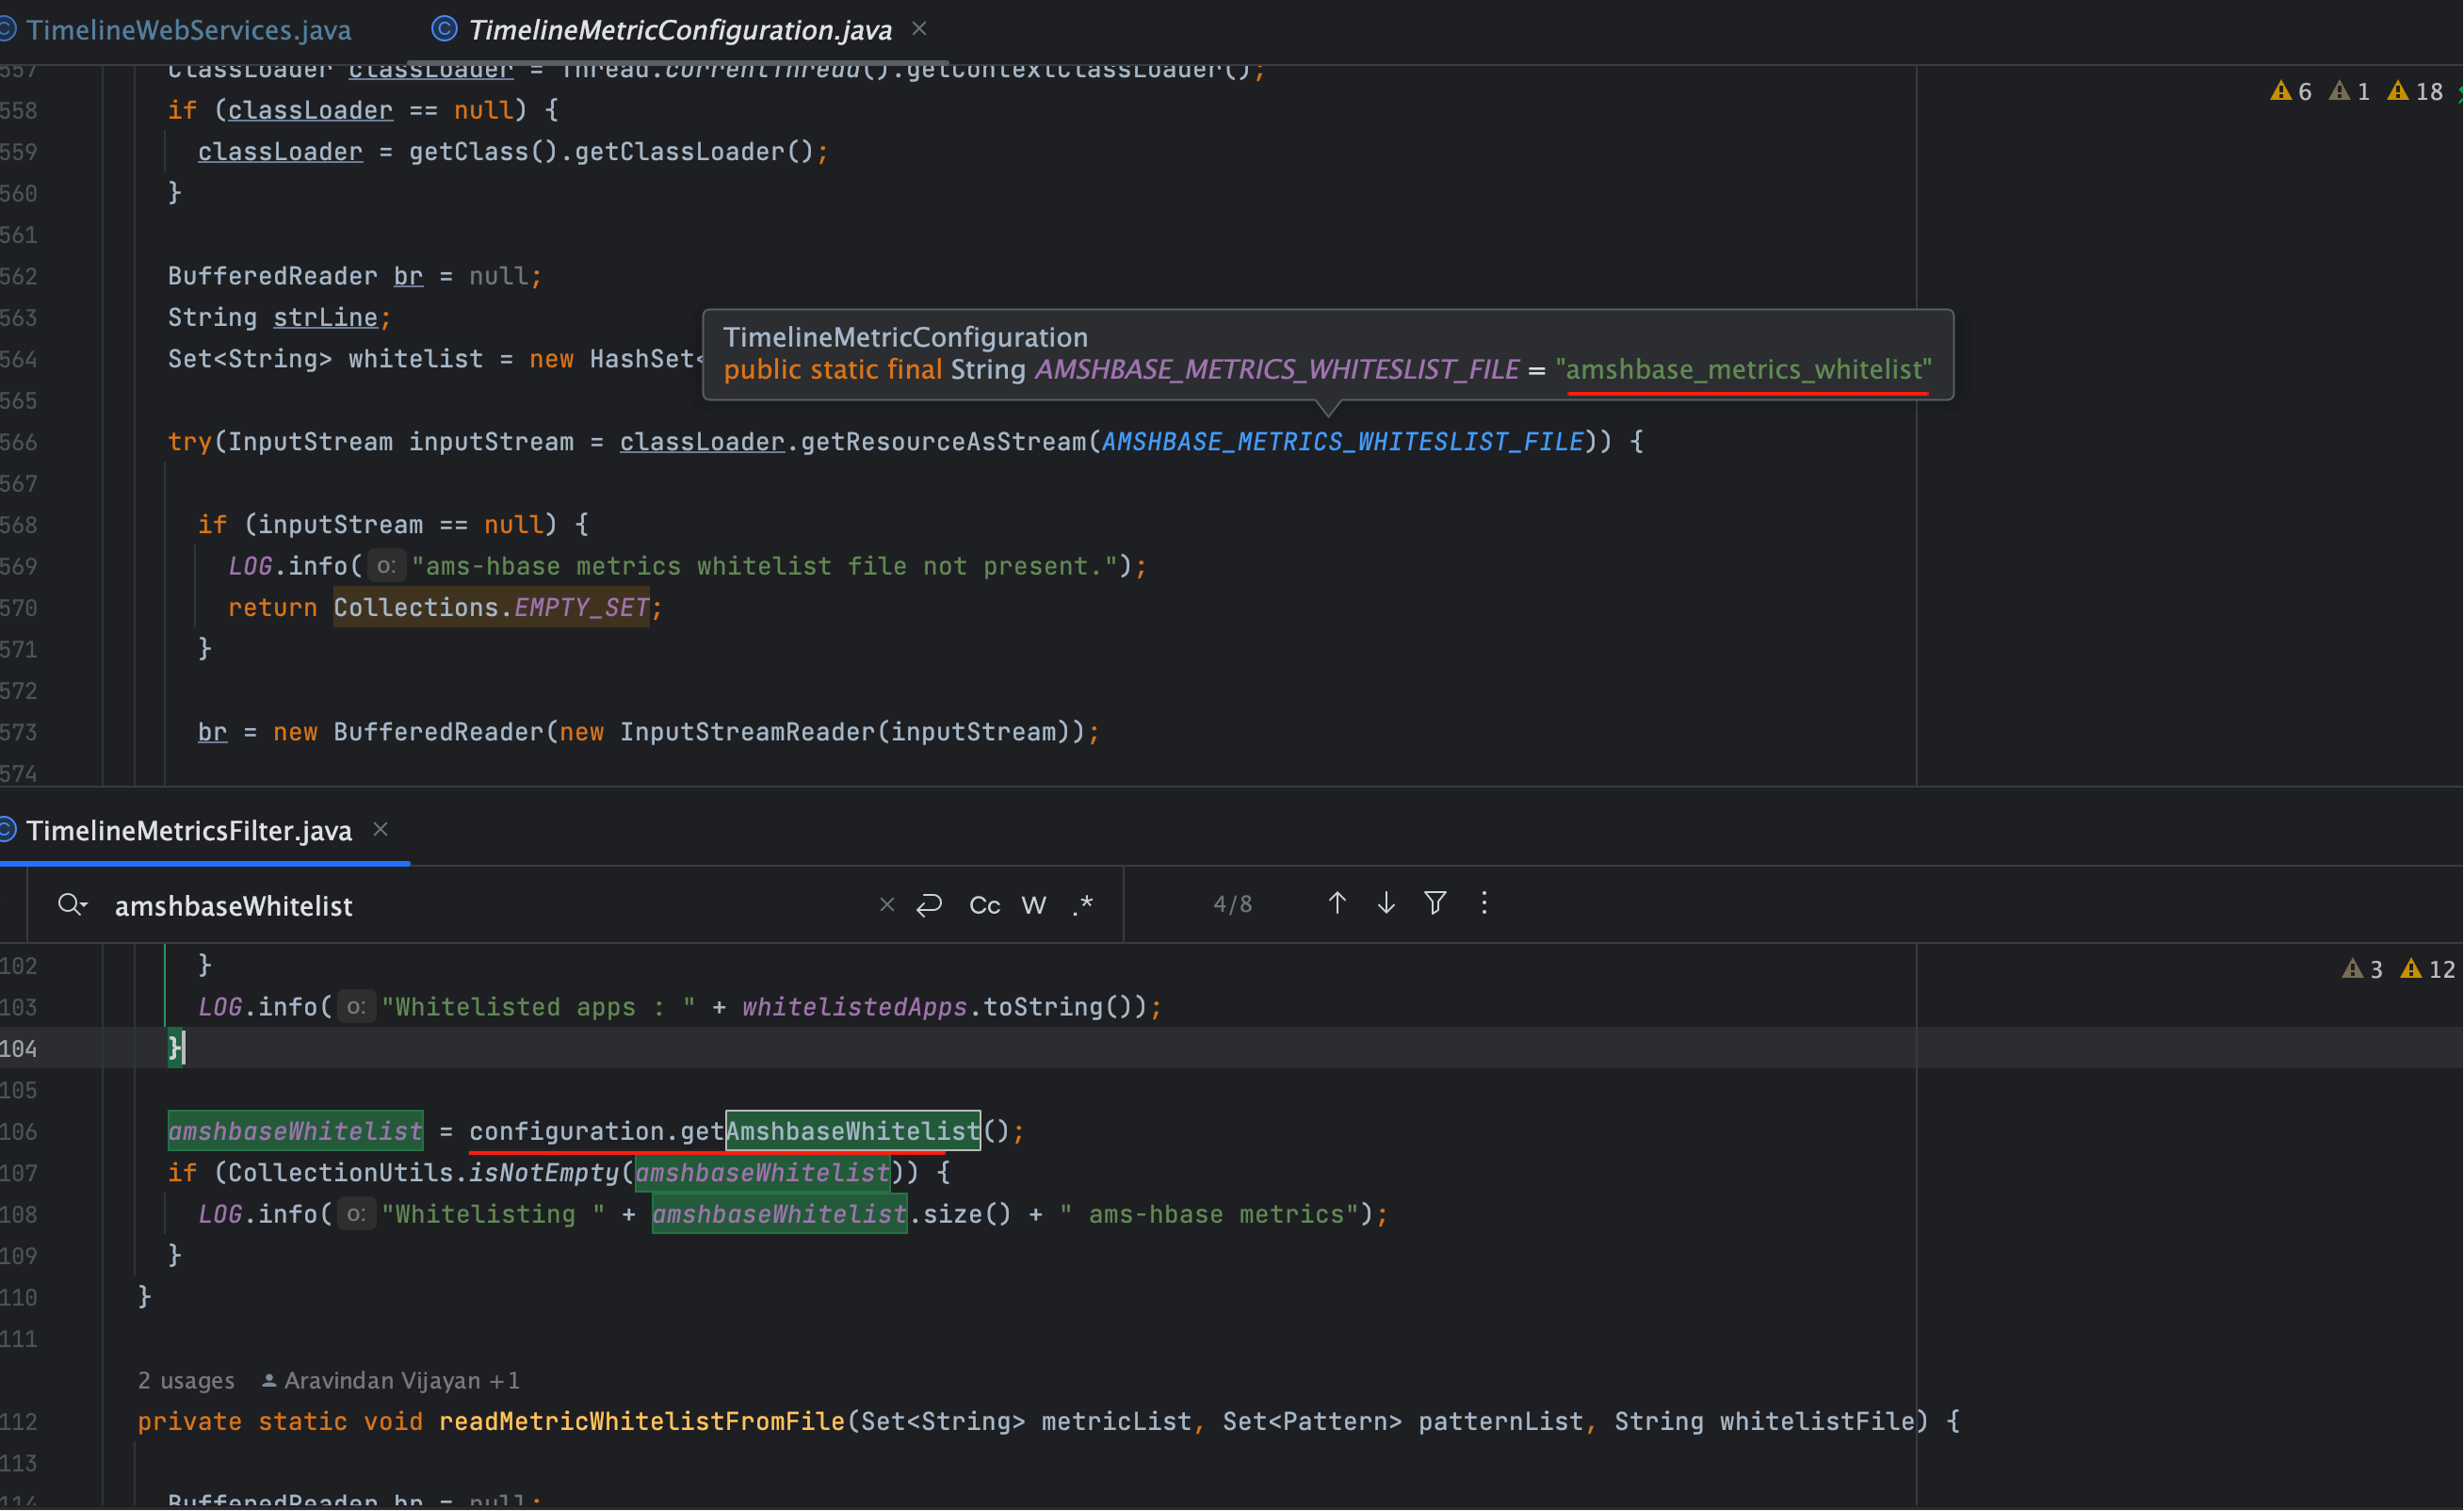2464x1511 pixels.
Task: Click author Aravindan Vijayan +1 hint
Action: (x=391, y=1381)
